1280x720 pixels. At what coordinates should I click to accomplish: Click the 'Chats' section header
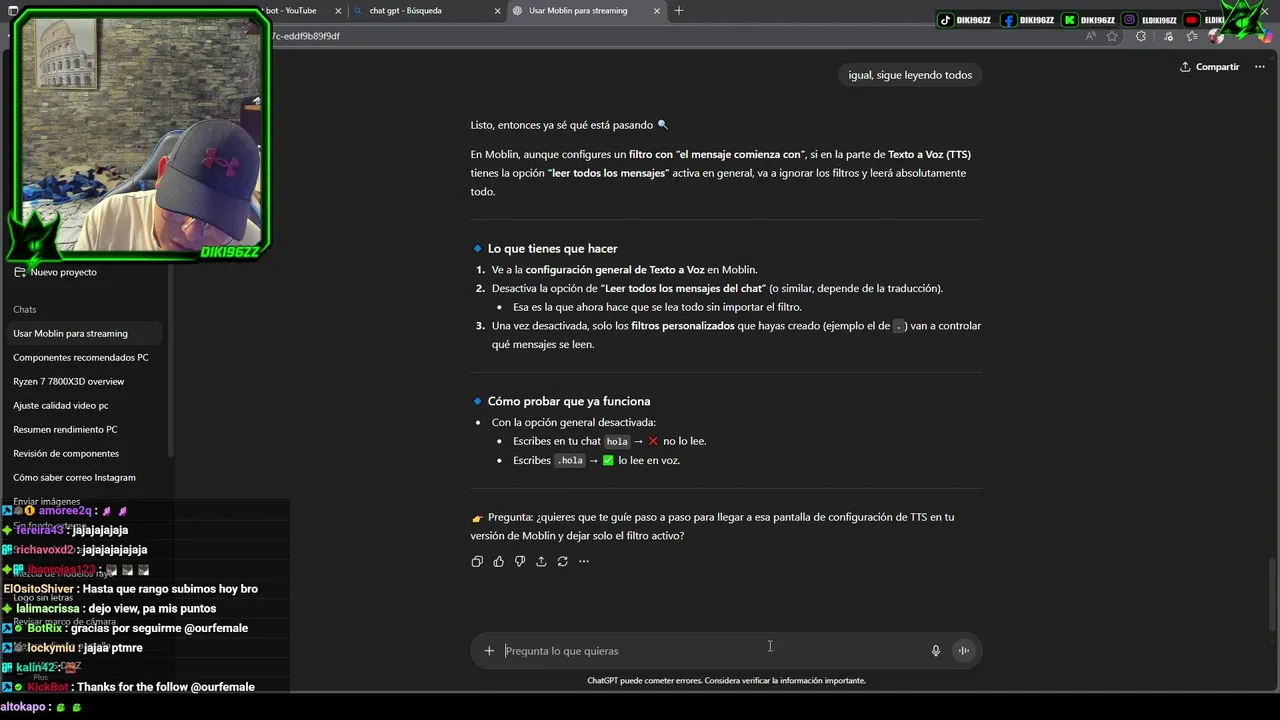tap(25, 310)
